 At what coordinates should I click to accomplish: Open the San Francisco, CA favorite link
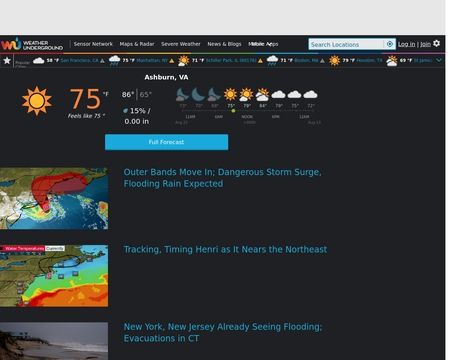pyautogui.click(x=80, y=61)
